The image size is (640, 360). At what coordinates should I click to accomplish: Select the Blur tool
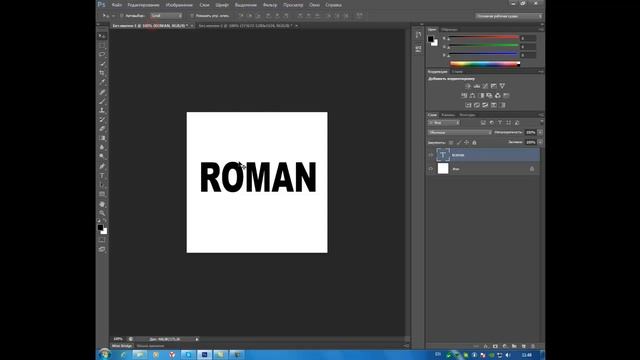[x=102, y=147]
